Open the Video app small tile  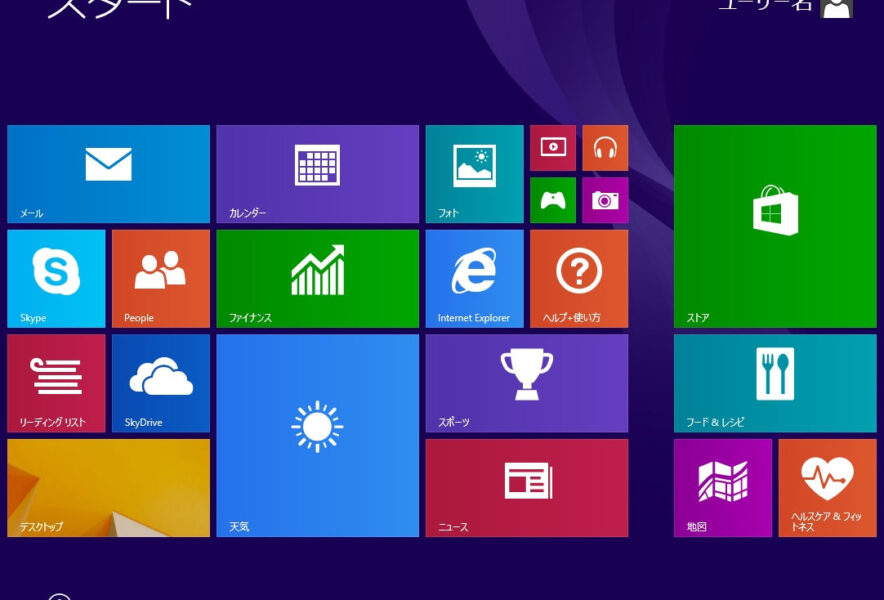pos(553,148)
